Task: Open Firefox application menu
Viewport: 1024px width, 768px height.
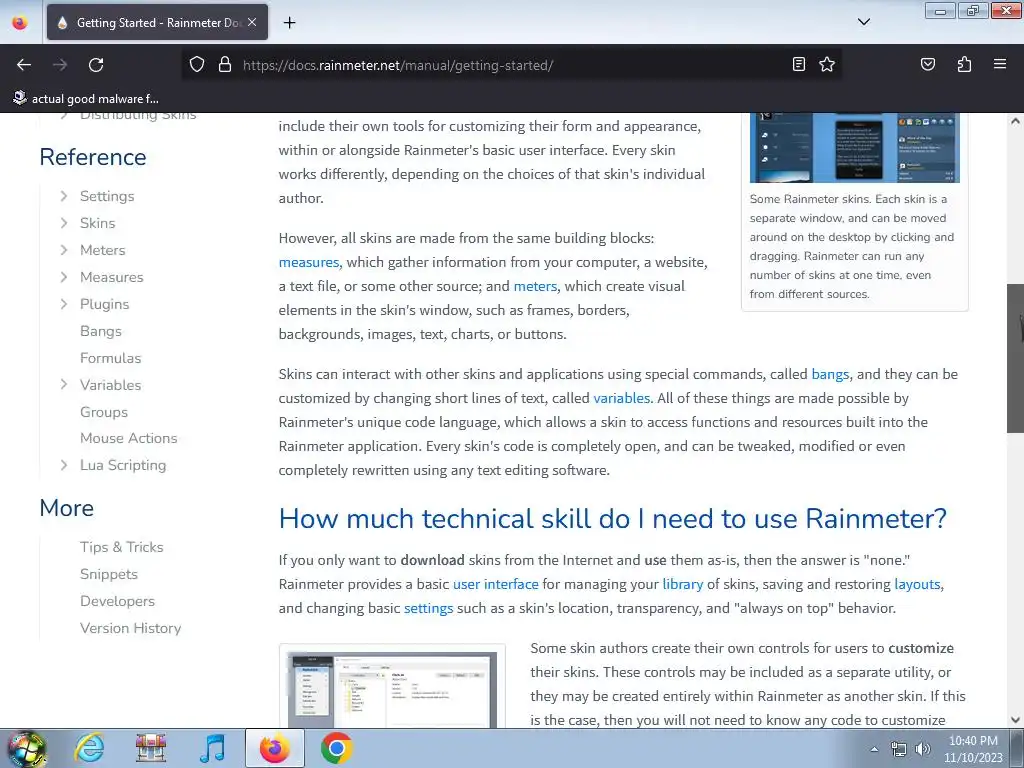Action: [x=1000, y=64]
